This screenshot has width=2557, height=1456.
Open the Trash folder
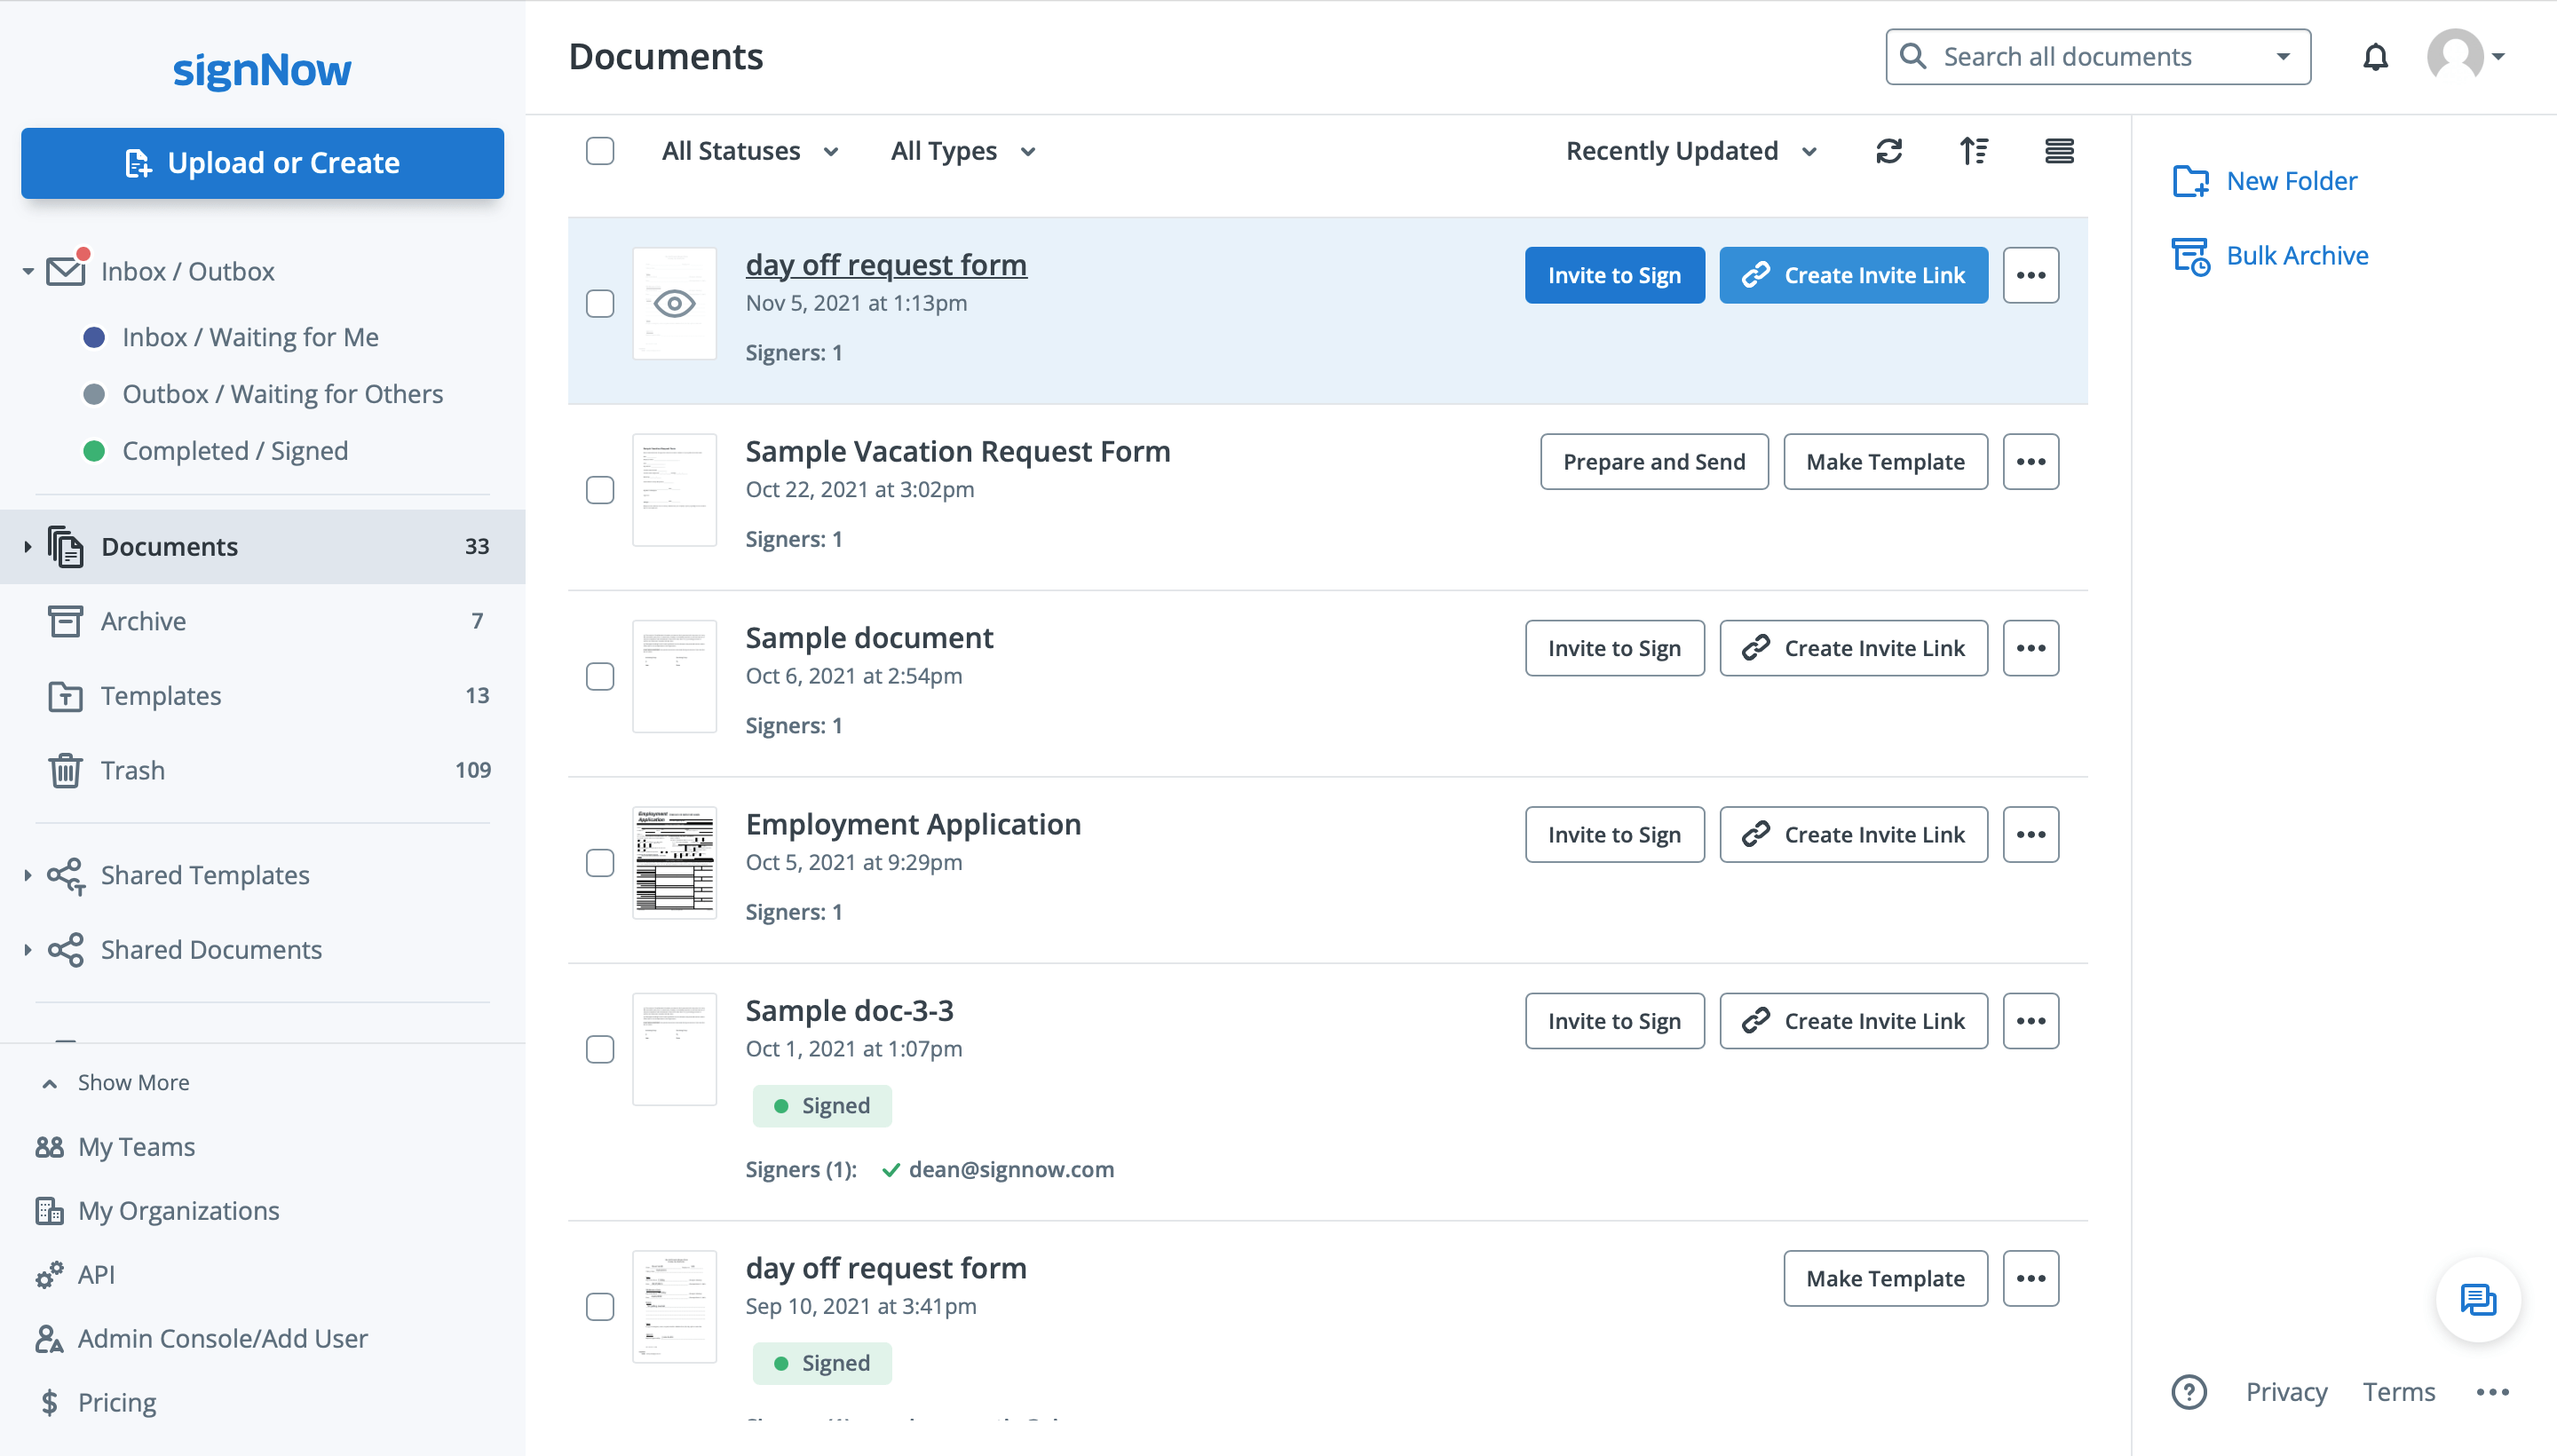coord(132,770)
